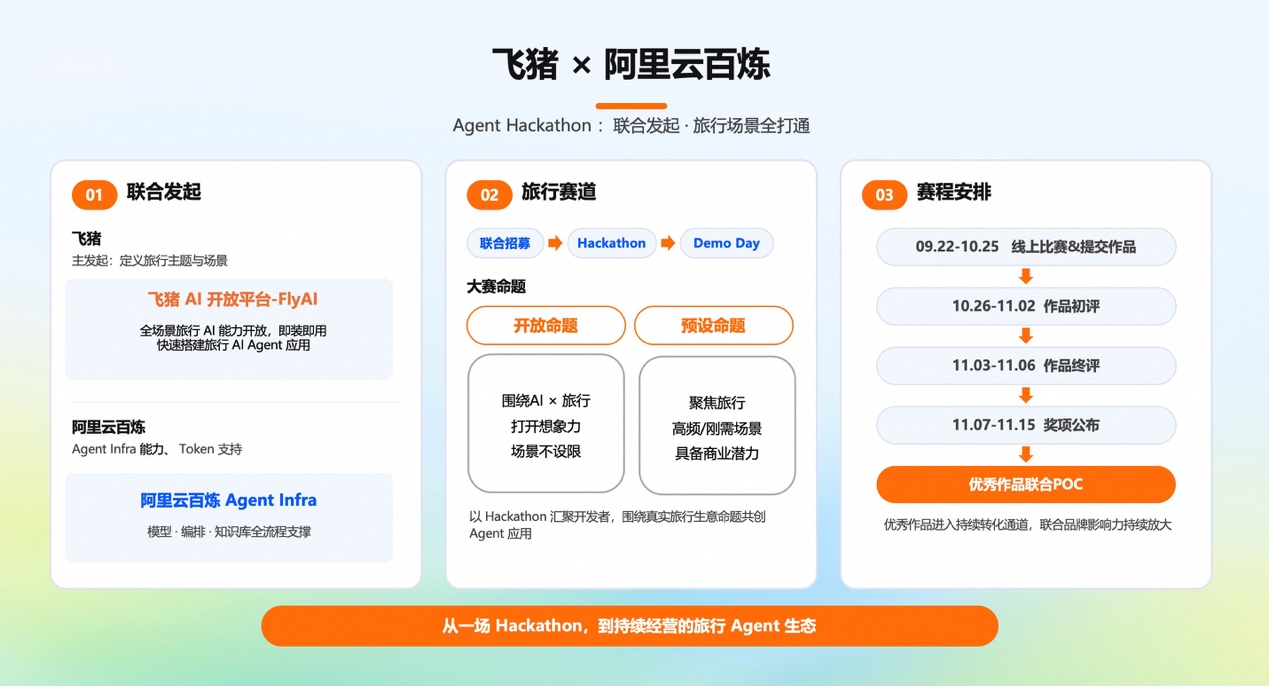
Task: Click the 赛程安排 section heading
Action: point(954,192)
